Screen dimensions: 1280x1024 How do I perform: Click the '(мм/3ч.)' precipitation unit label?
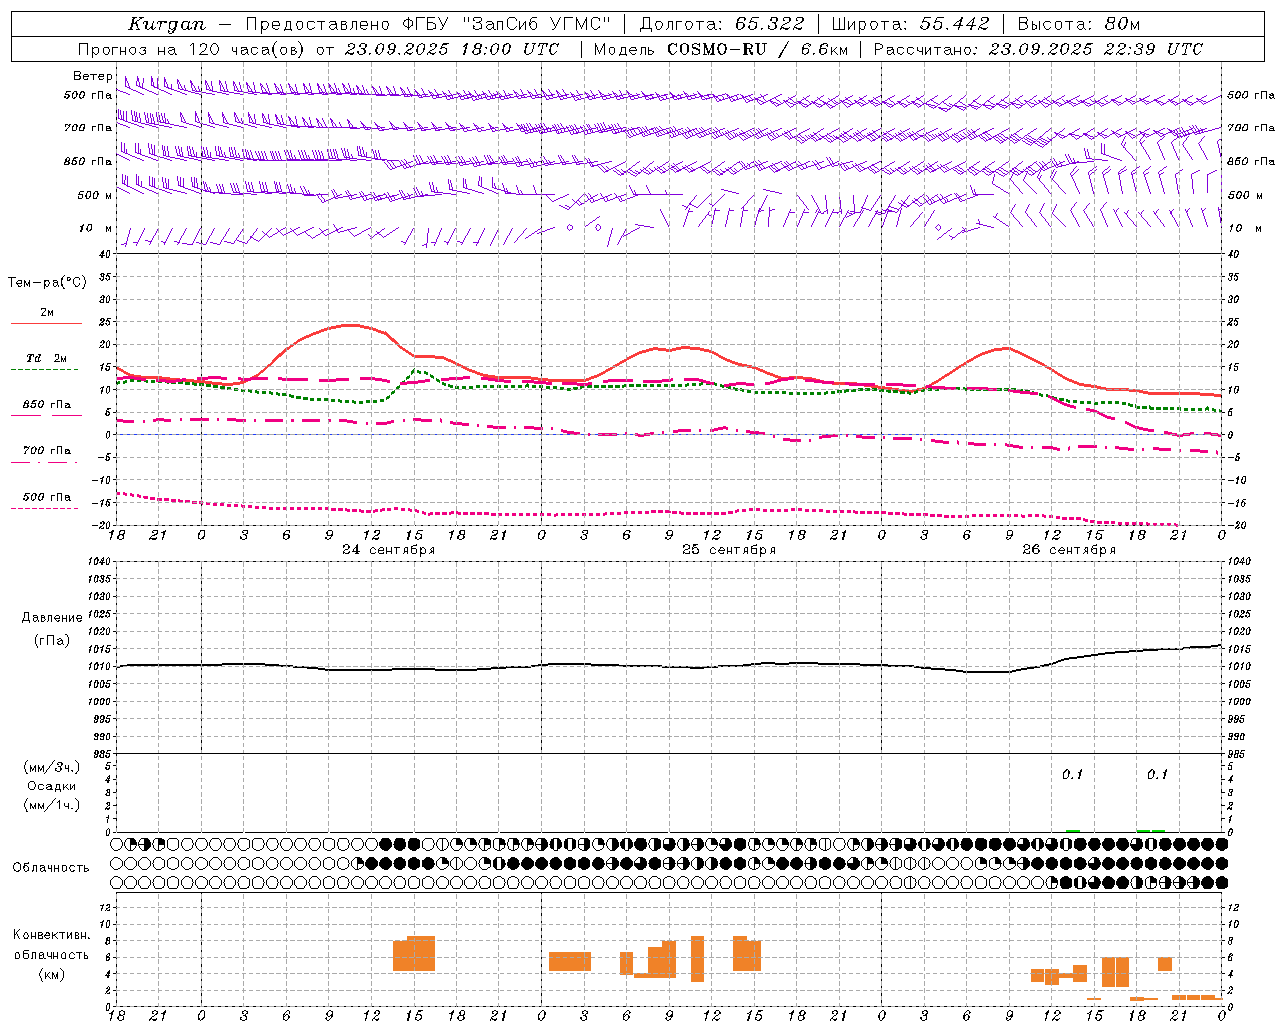[52, 767]
